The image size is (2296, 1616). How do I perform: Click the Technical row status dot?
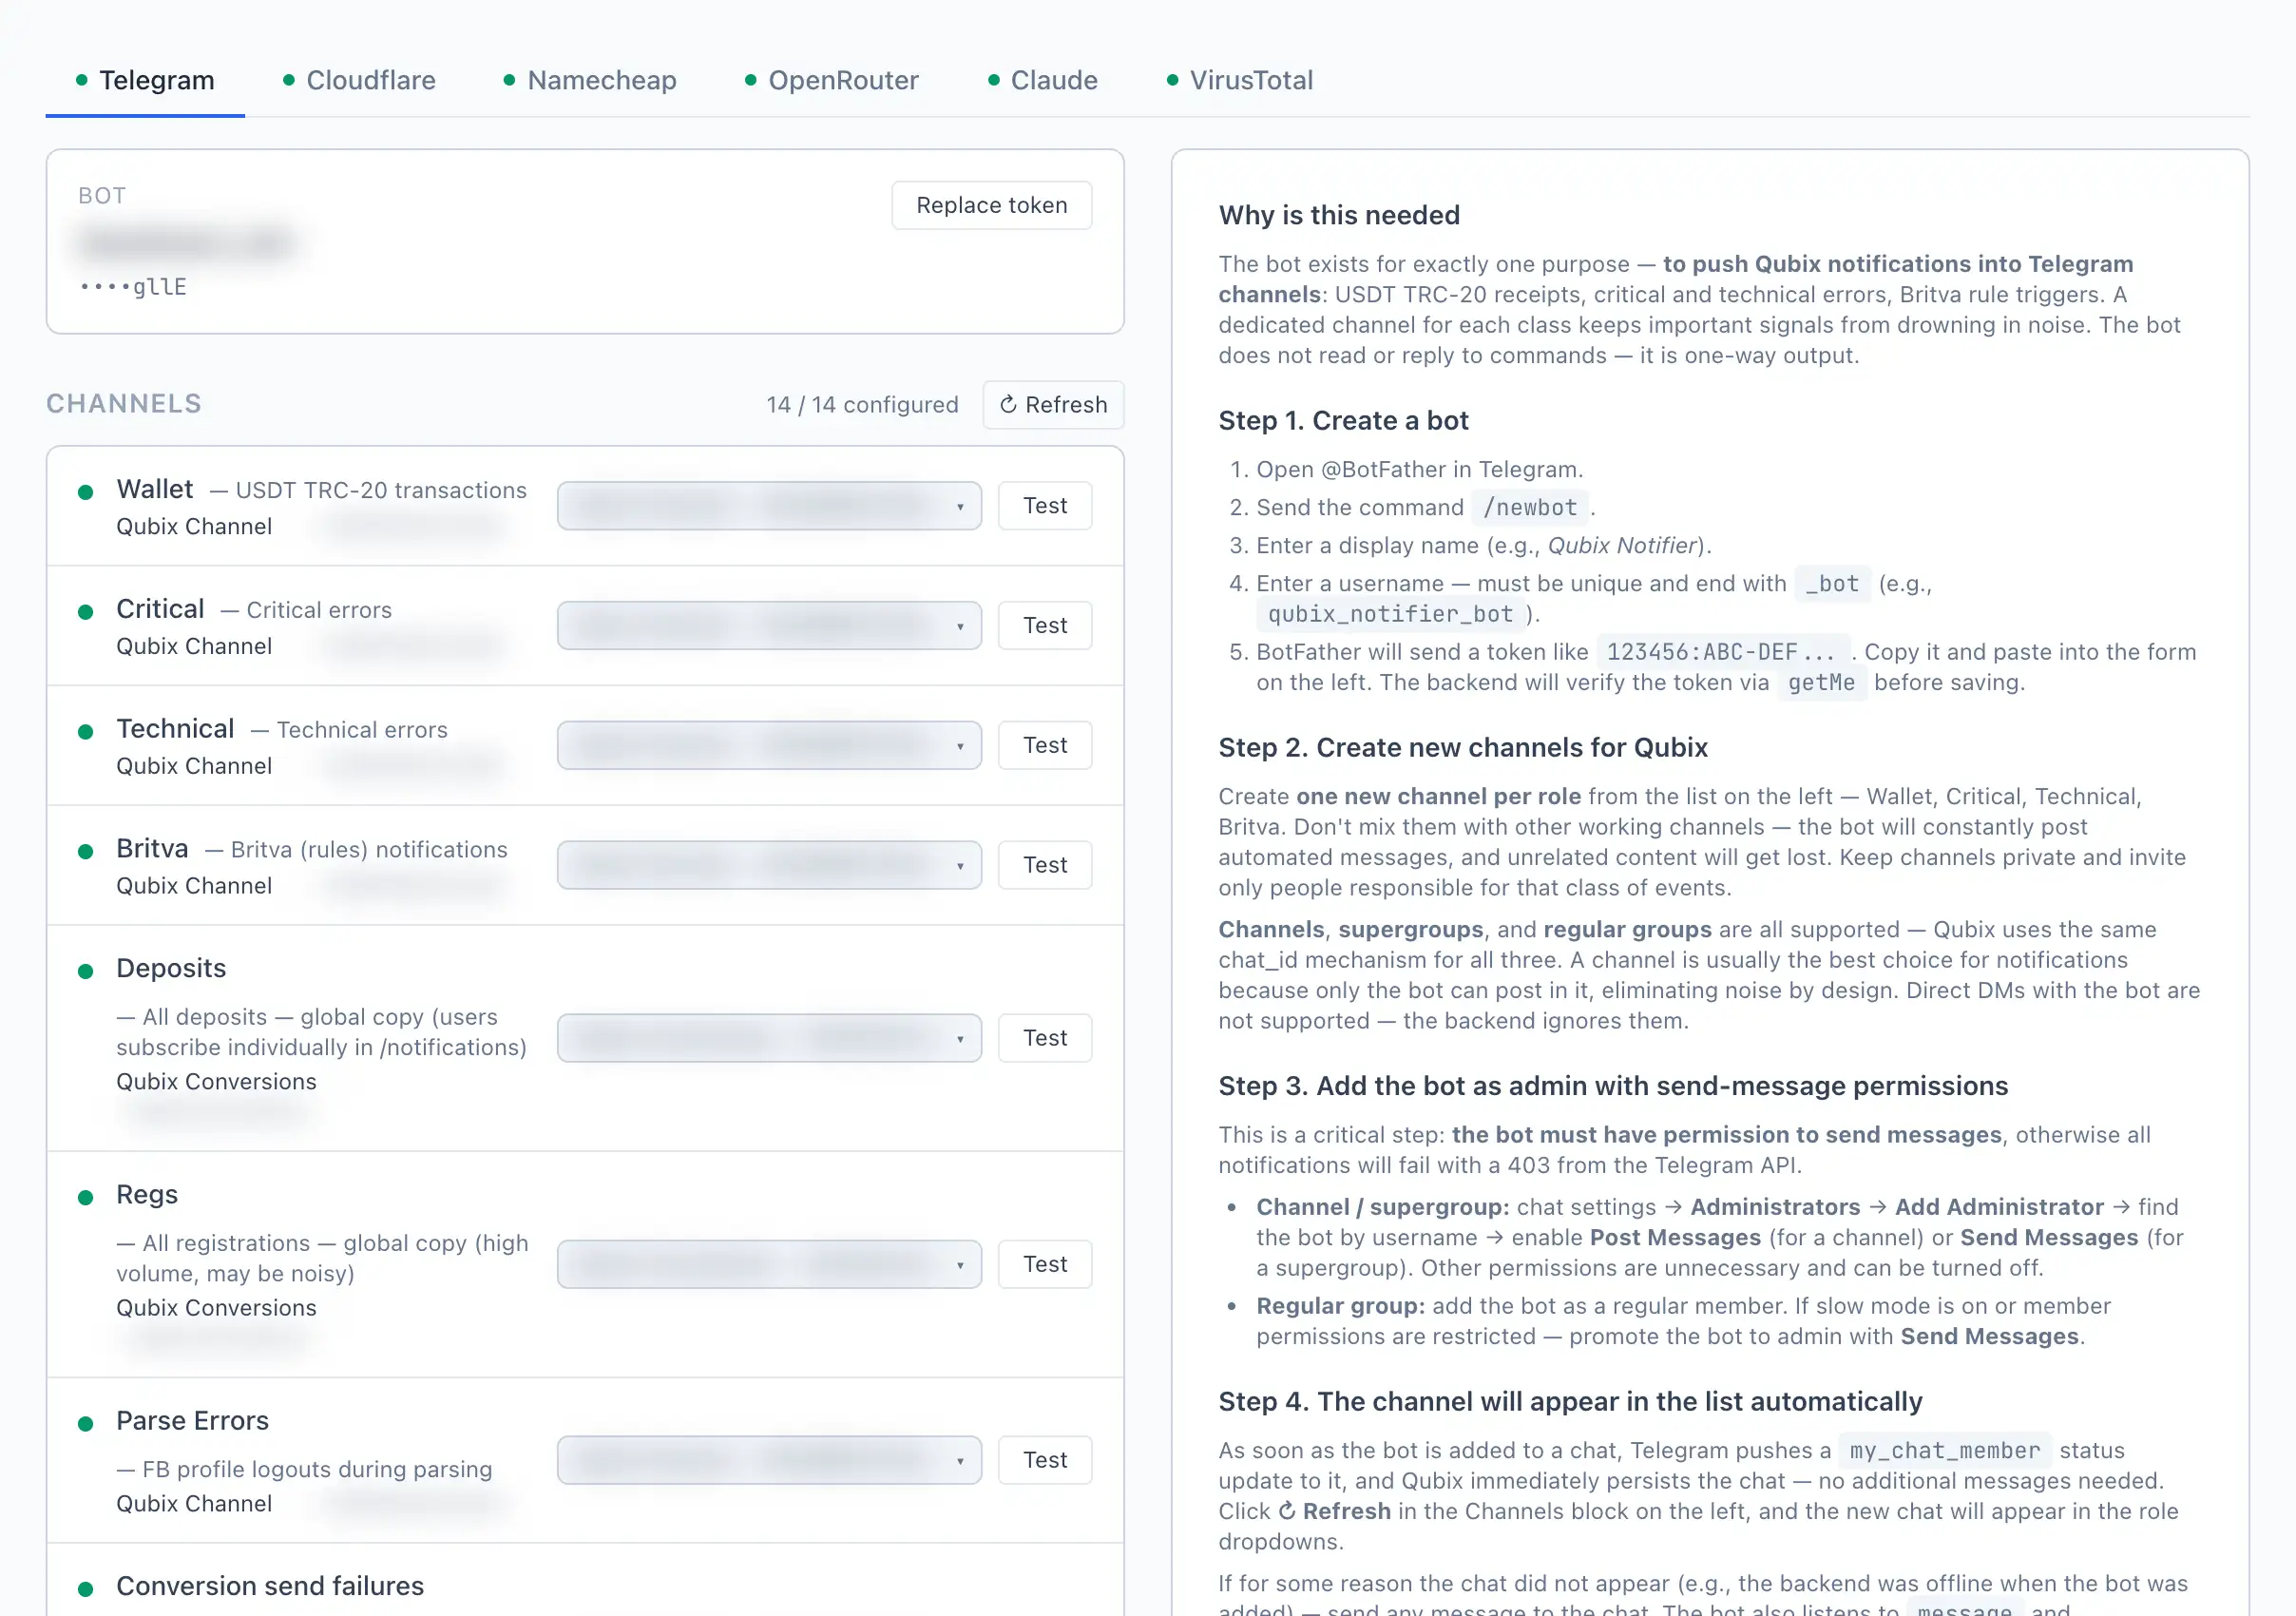pyautogui.click(x=86, y=732)
